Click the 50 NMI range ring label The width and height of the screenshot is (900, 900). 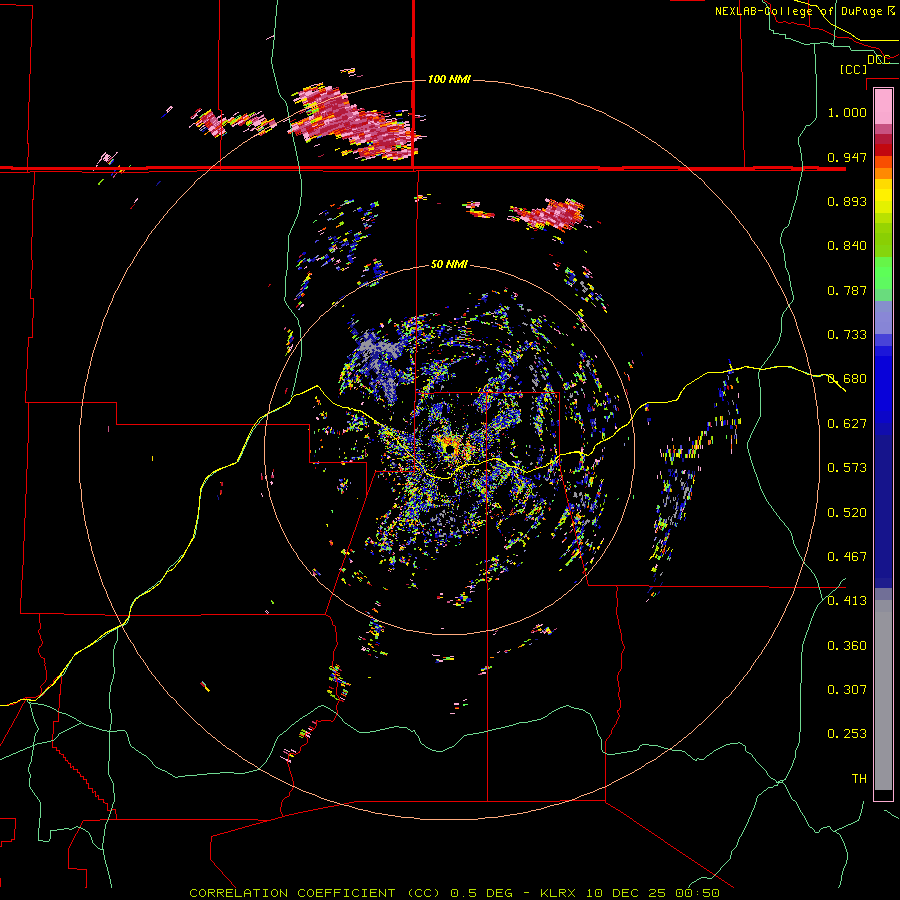click(449, 264)
